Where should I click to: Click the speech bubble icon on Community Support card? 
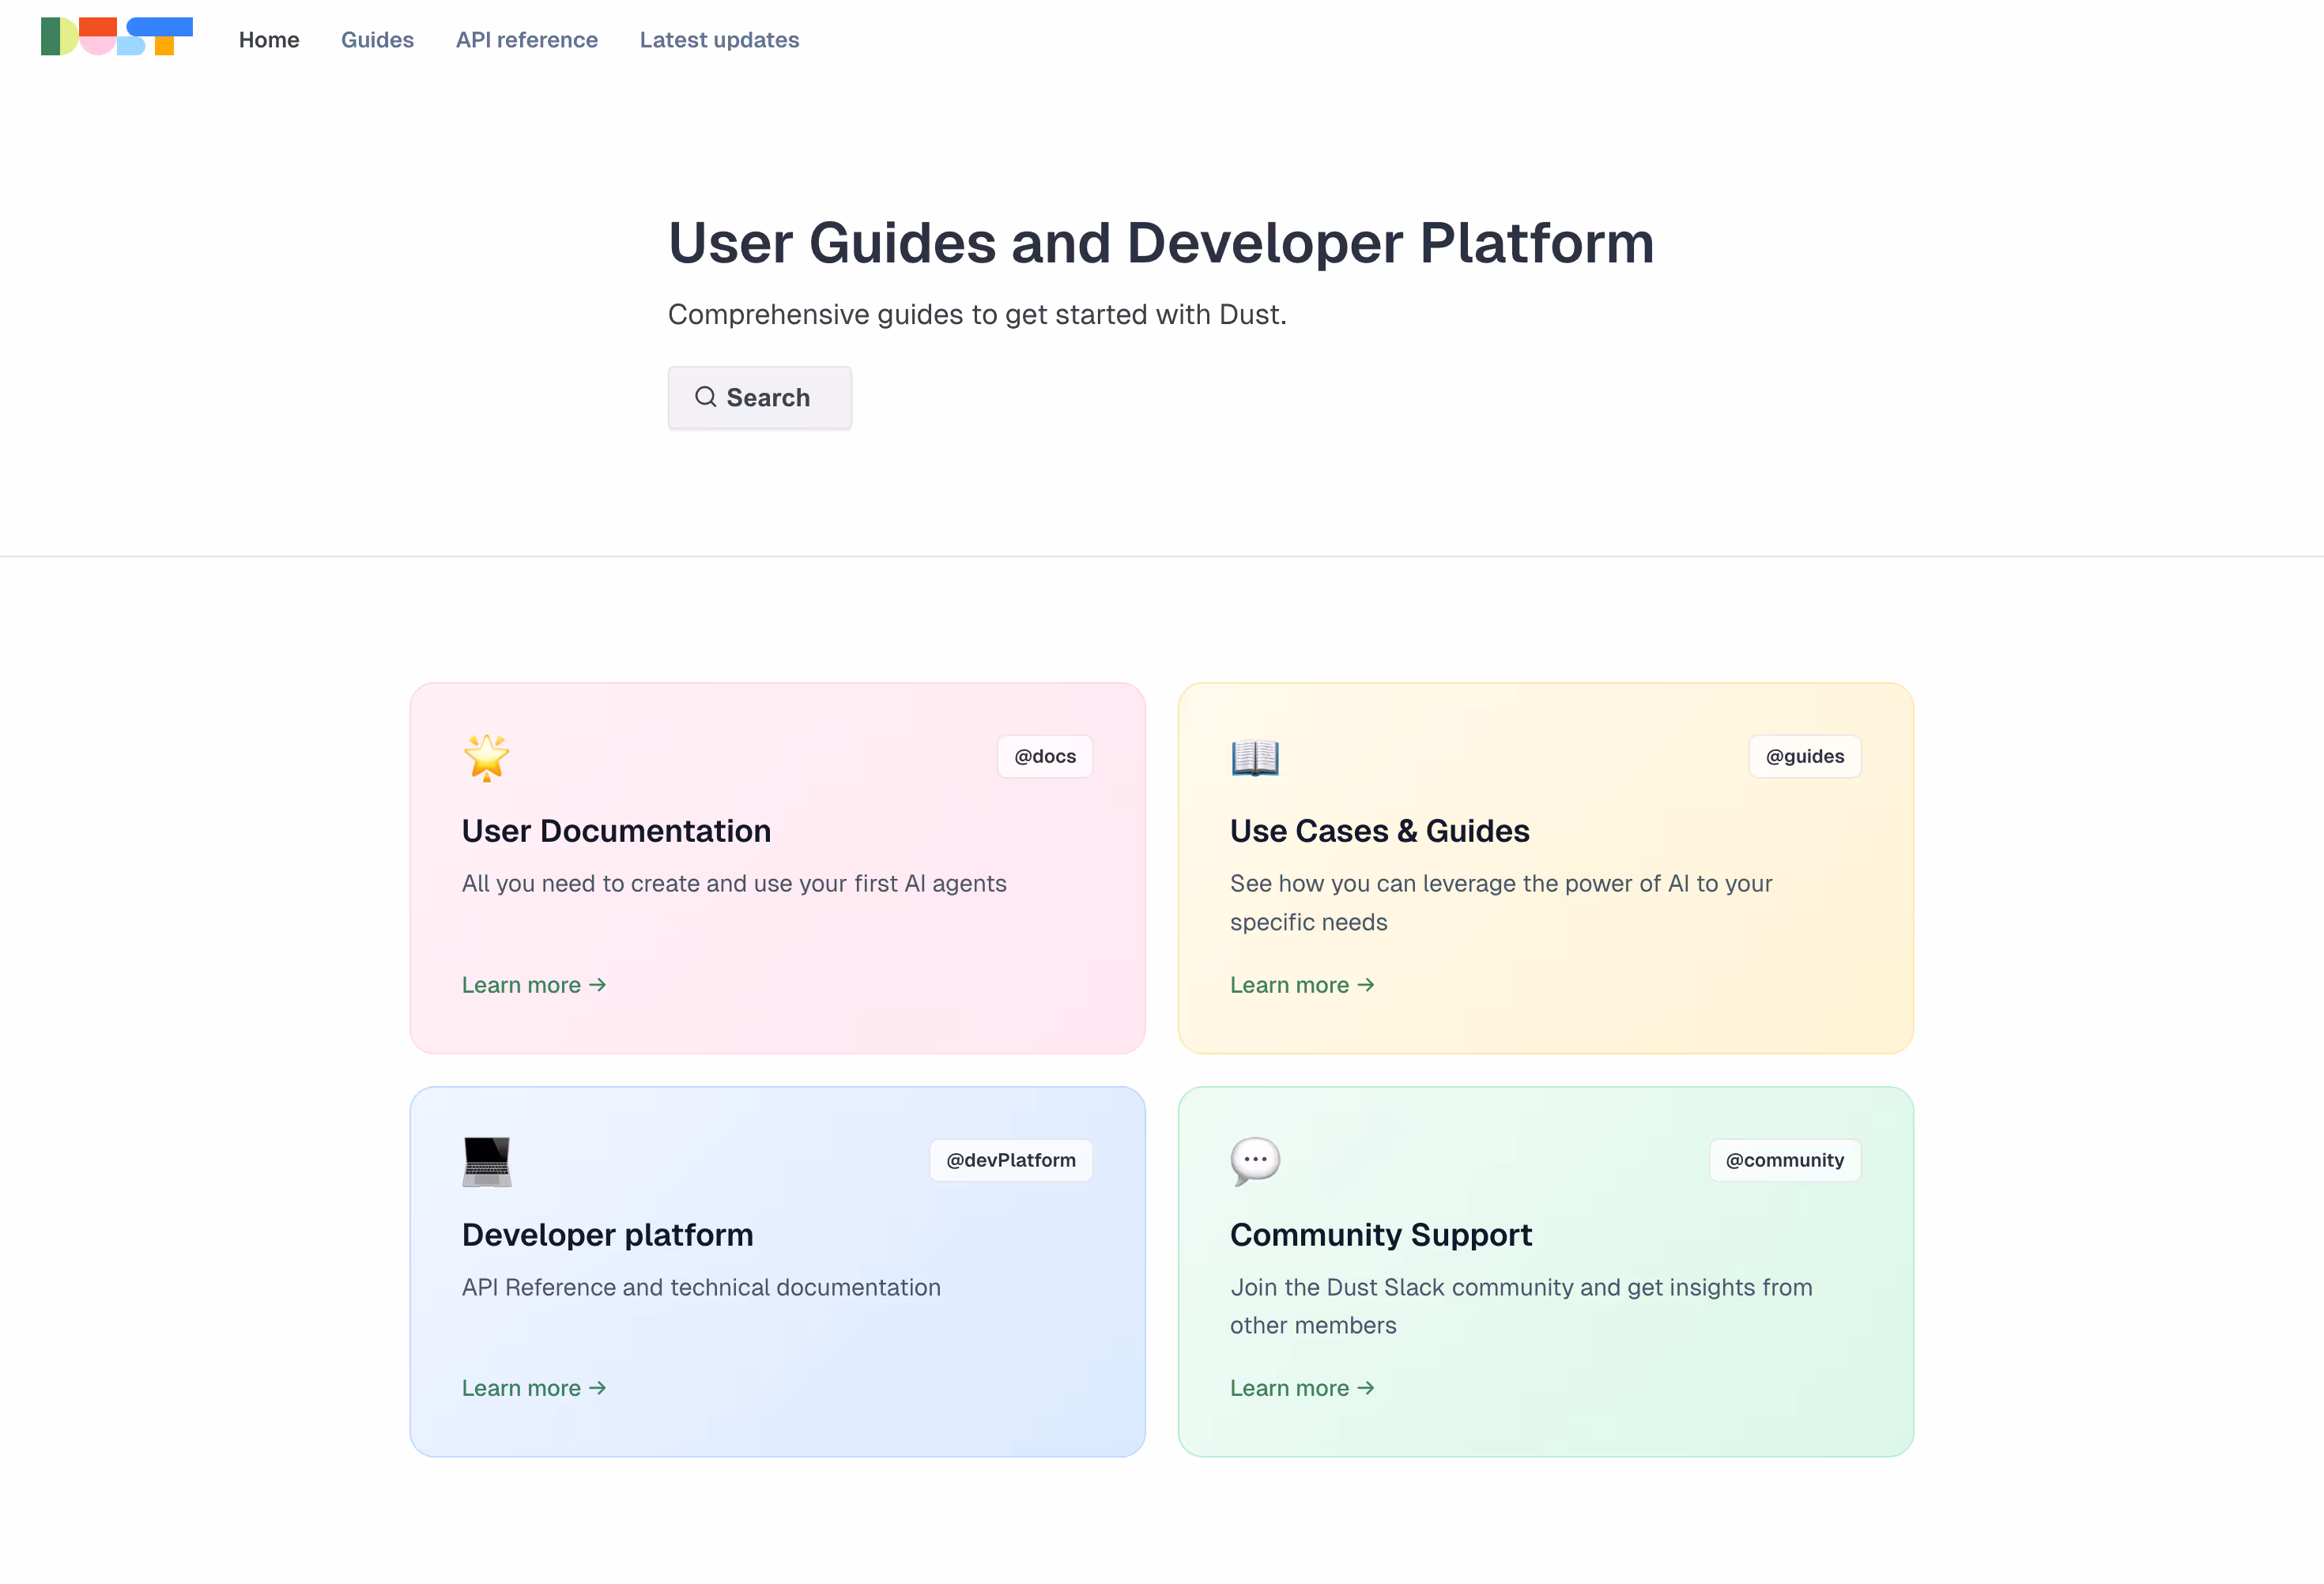pyautogui.click(x=1254, y=1161)
